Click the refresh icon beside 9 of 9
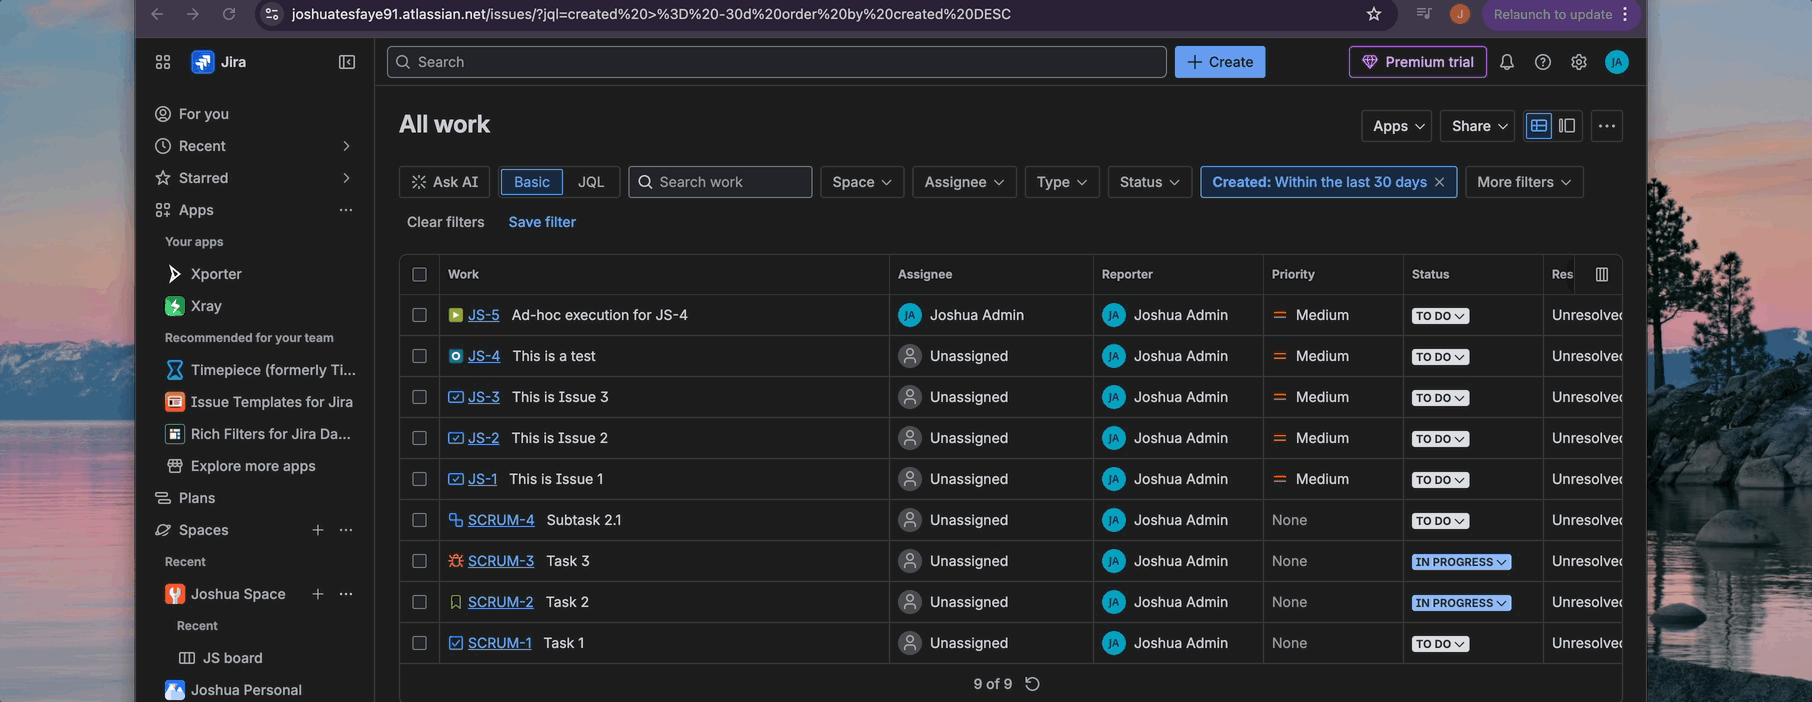Viewport: 1812px width, 702px height. [x=1032, y=684]
